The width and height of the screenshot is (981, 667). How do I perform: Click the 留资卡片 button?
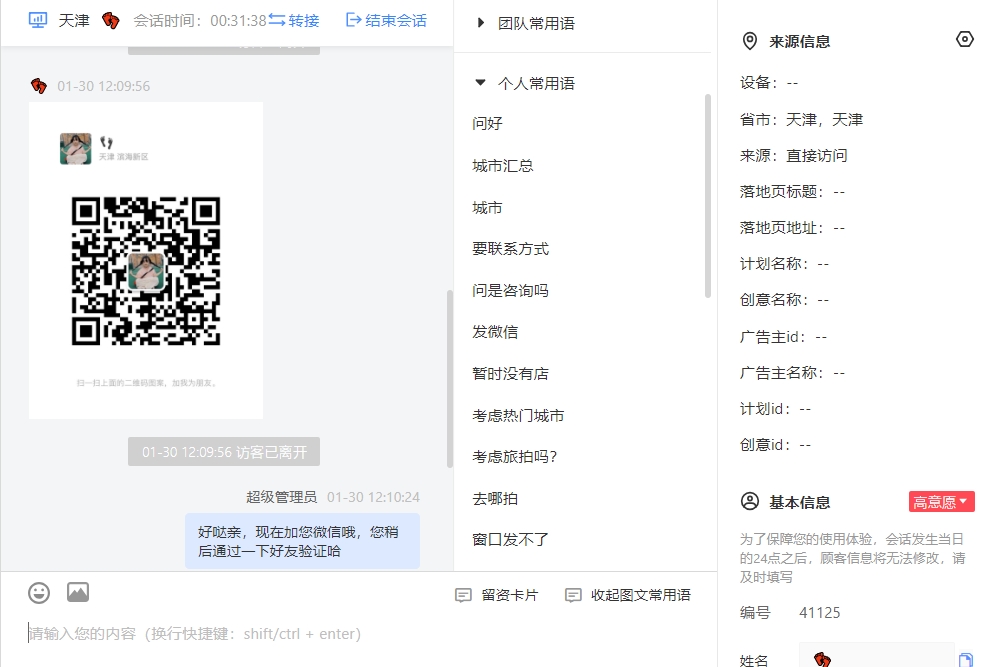click(497, 595)
